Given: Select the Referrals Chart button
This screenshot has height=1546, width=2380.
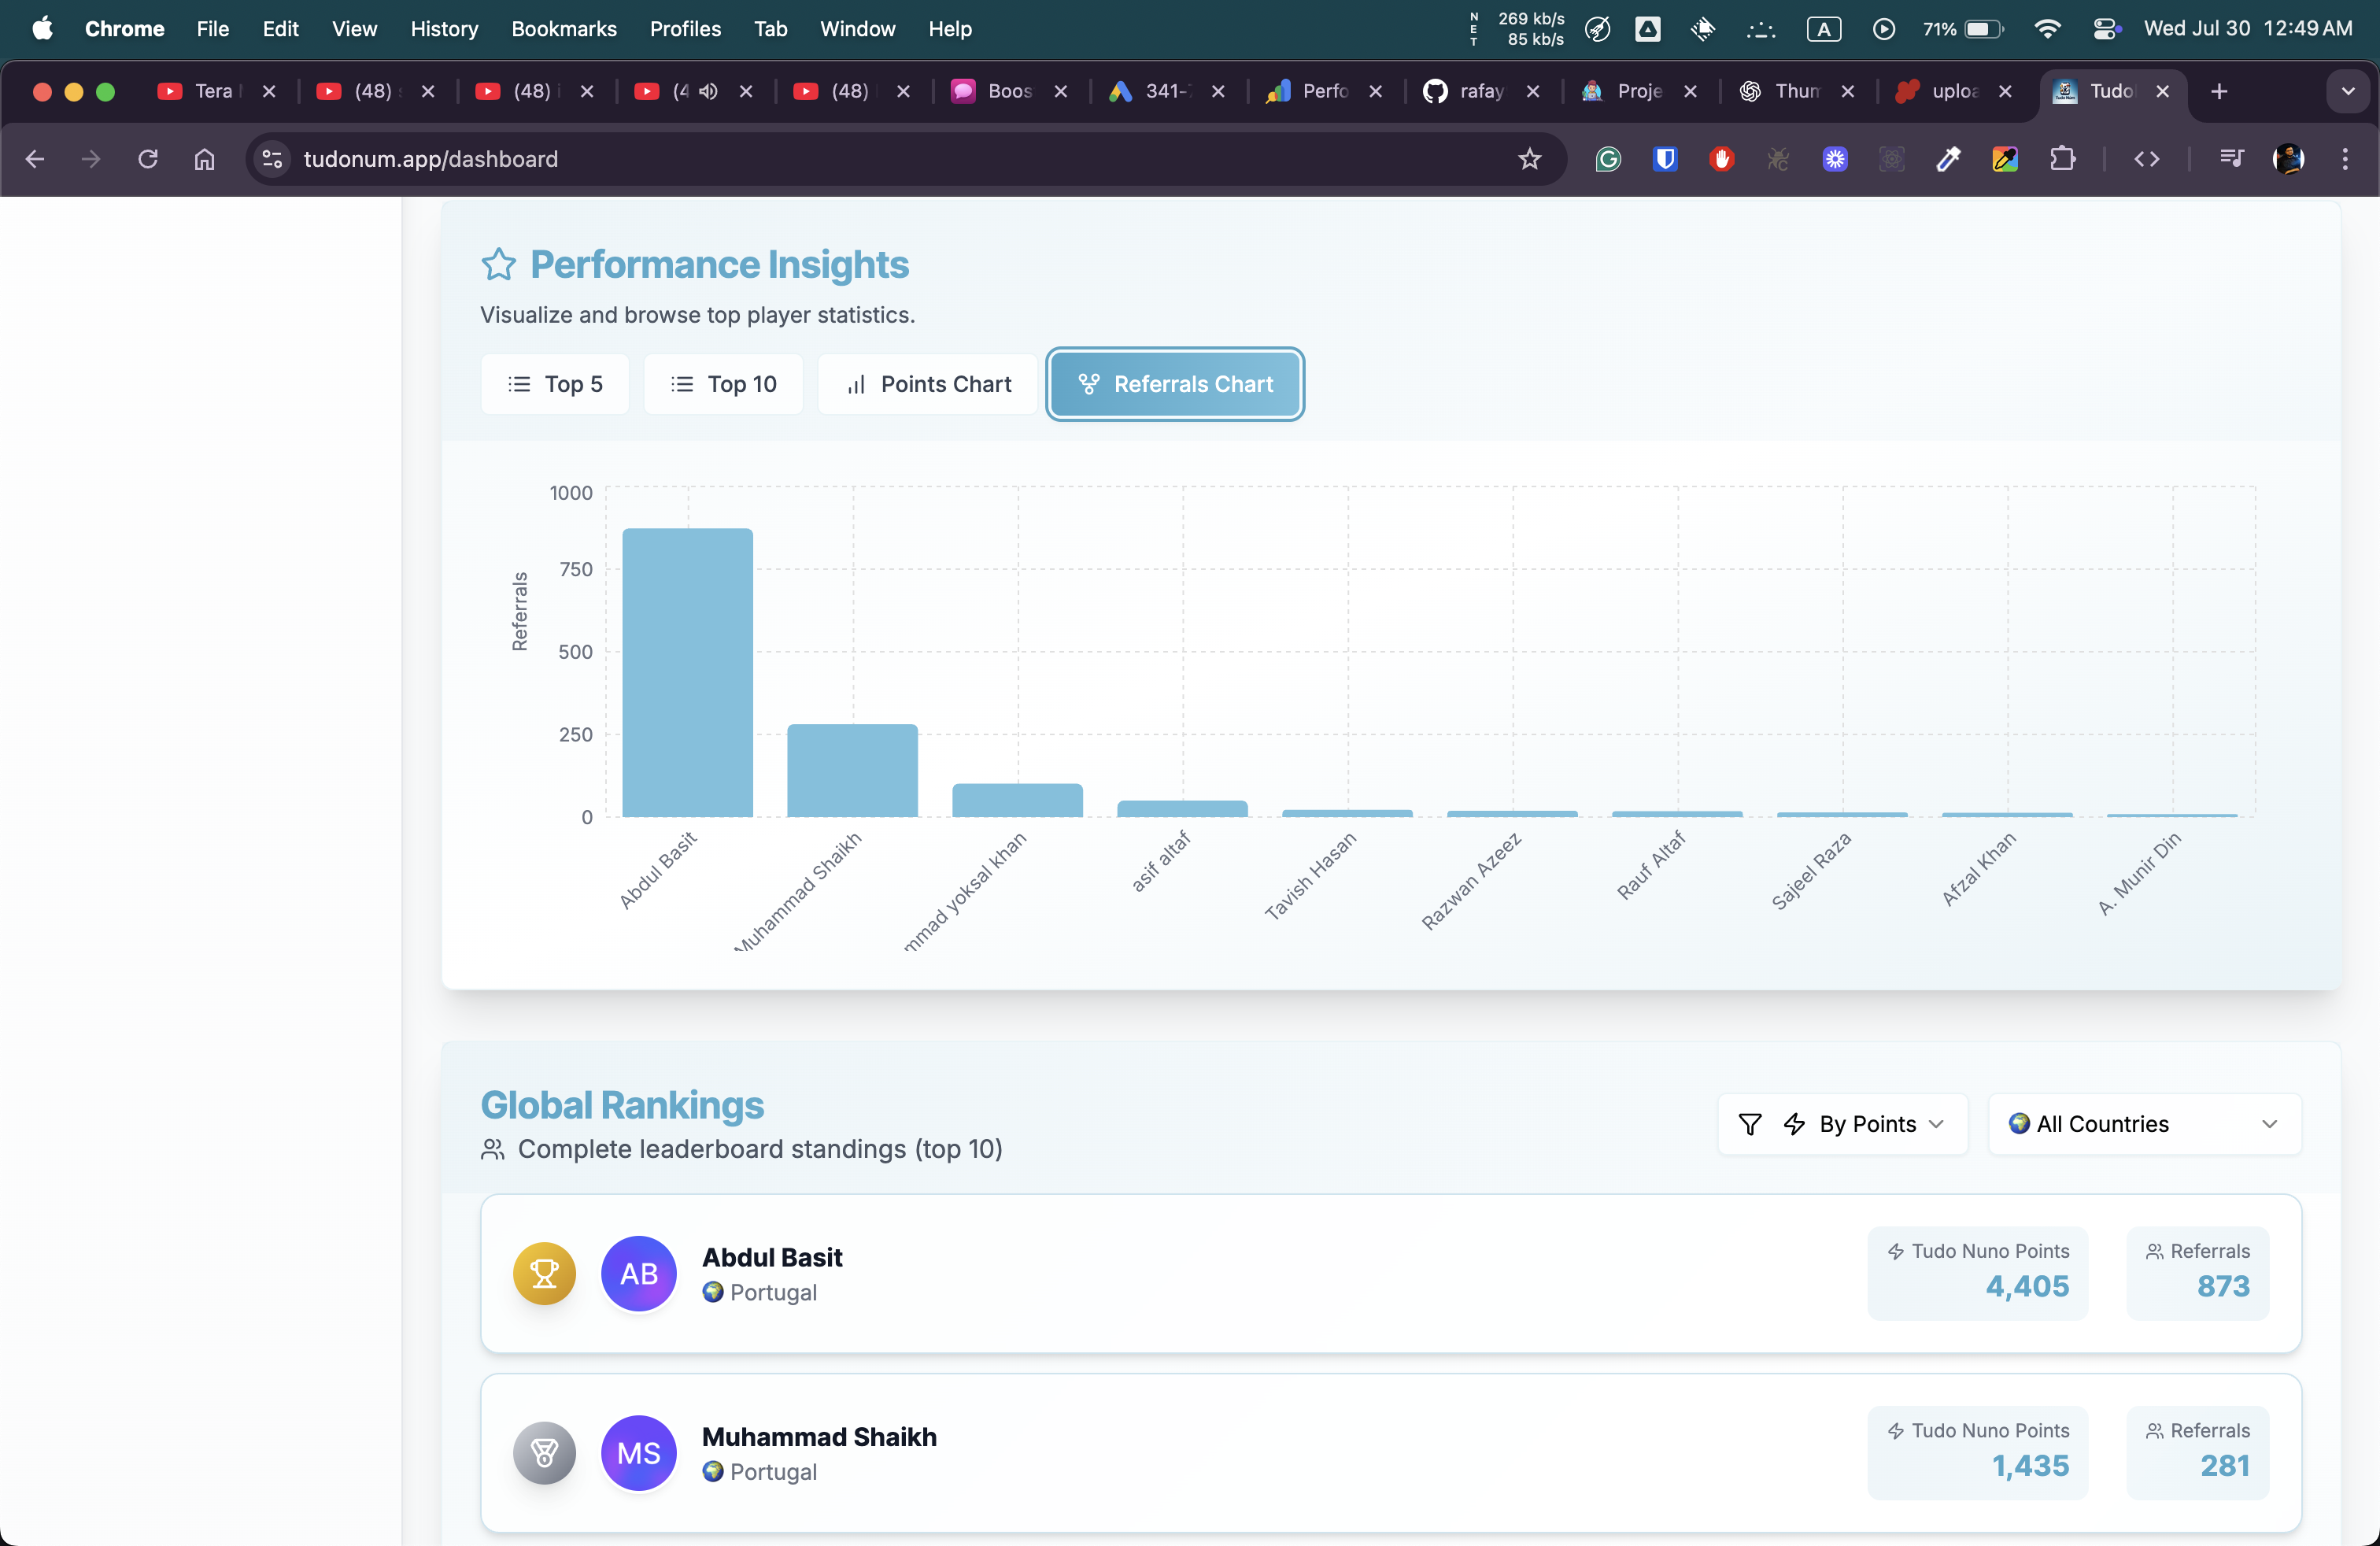Looking at the screenshot, I should 1175,384.
